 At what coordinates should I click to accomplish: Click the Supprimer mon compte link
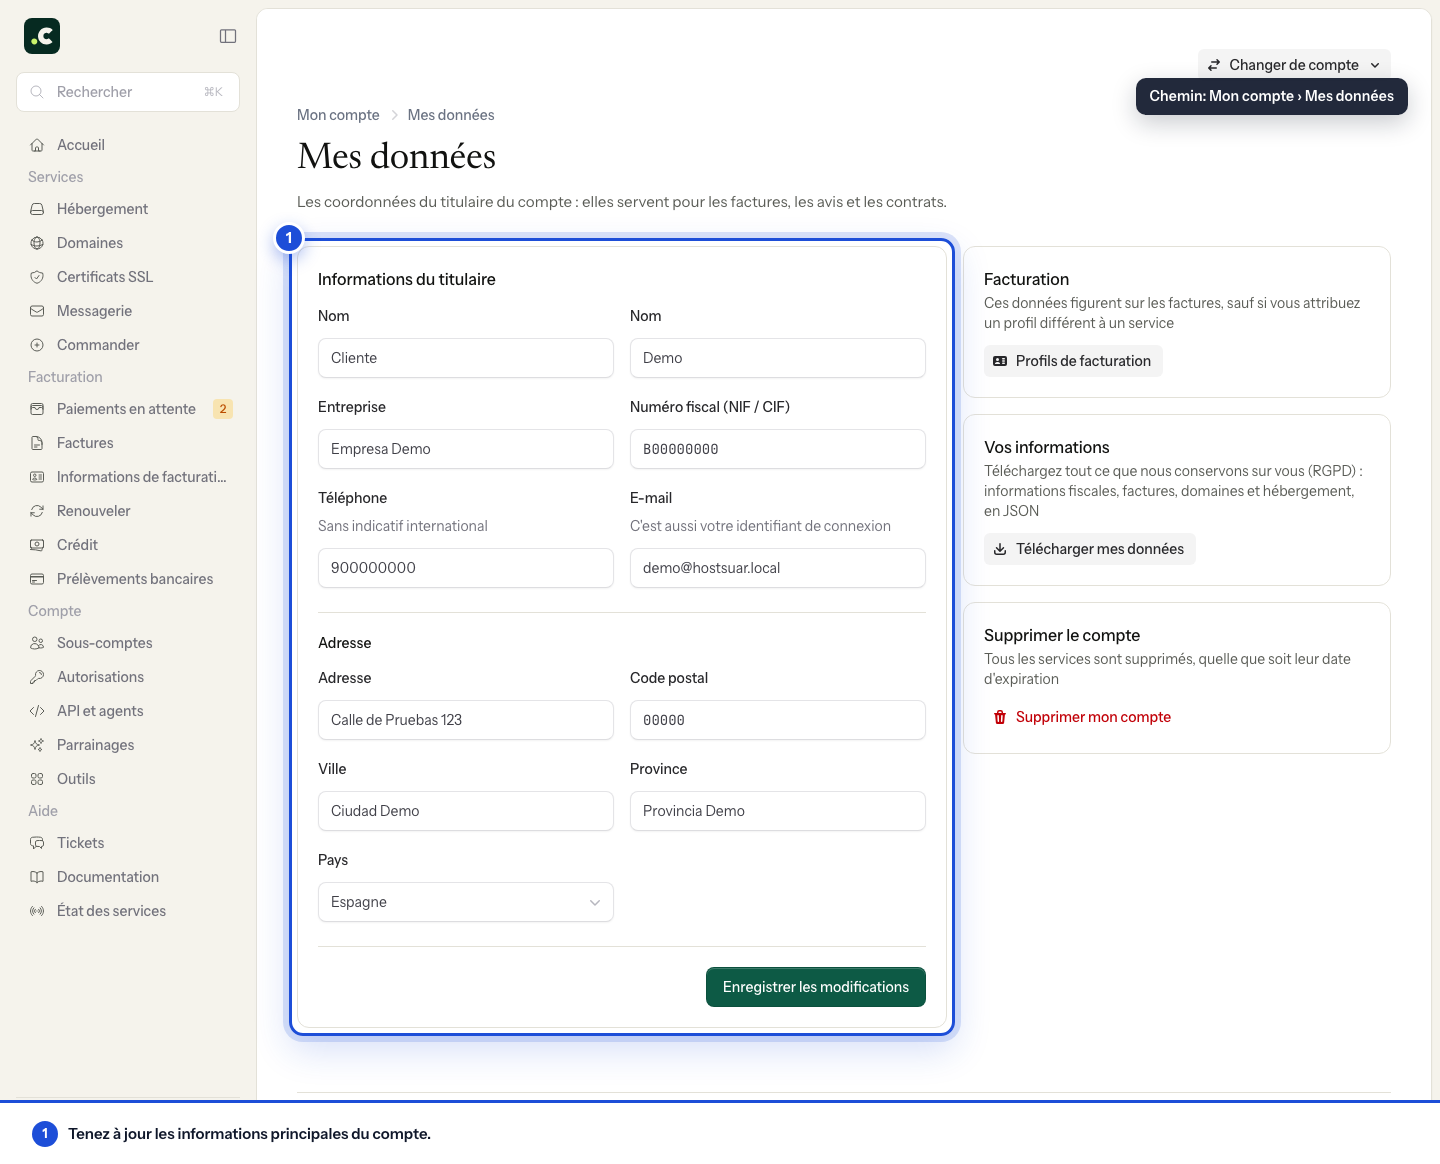point(1082,717)
